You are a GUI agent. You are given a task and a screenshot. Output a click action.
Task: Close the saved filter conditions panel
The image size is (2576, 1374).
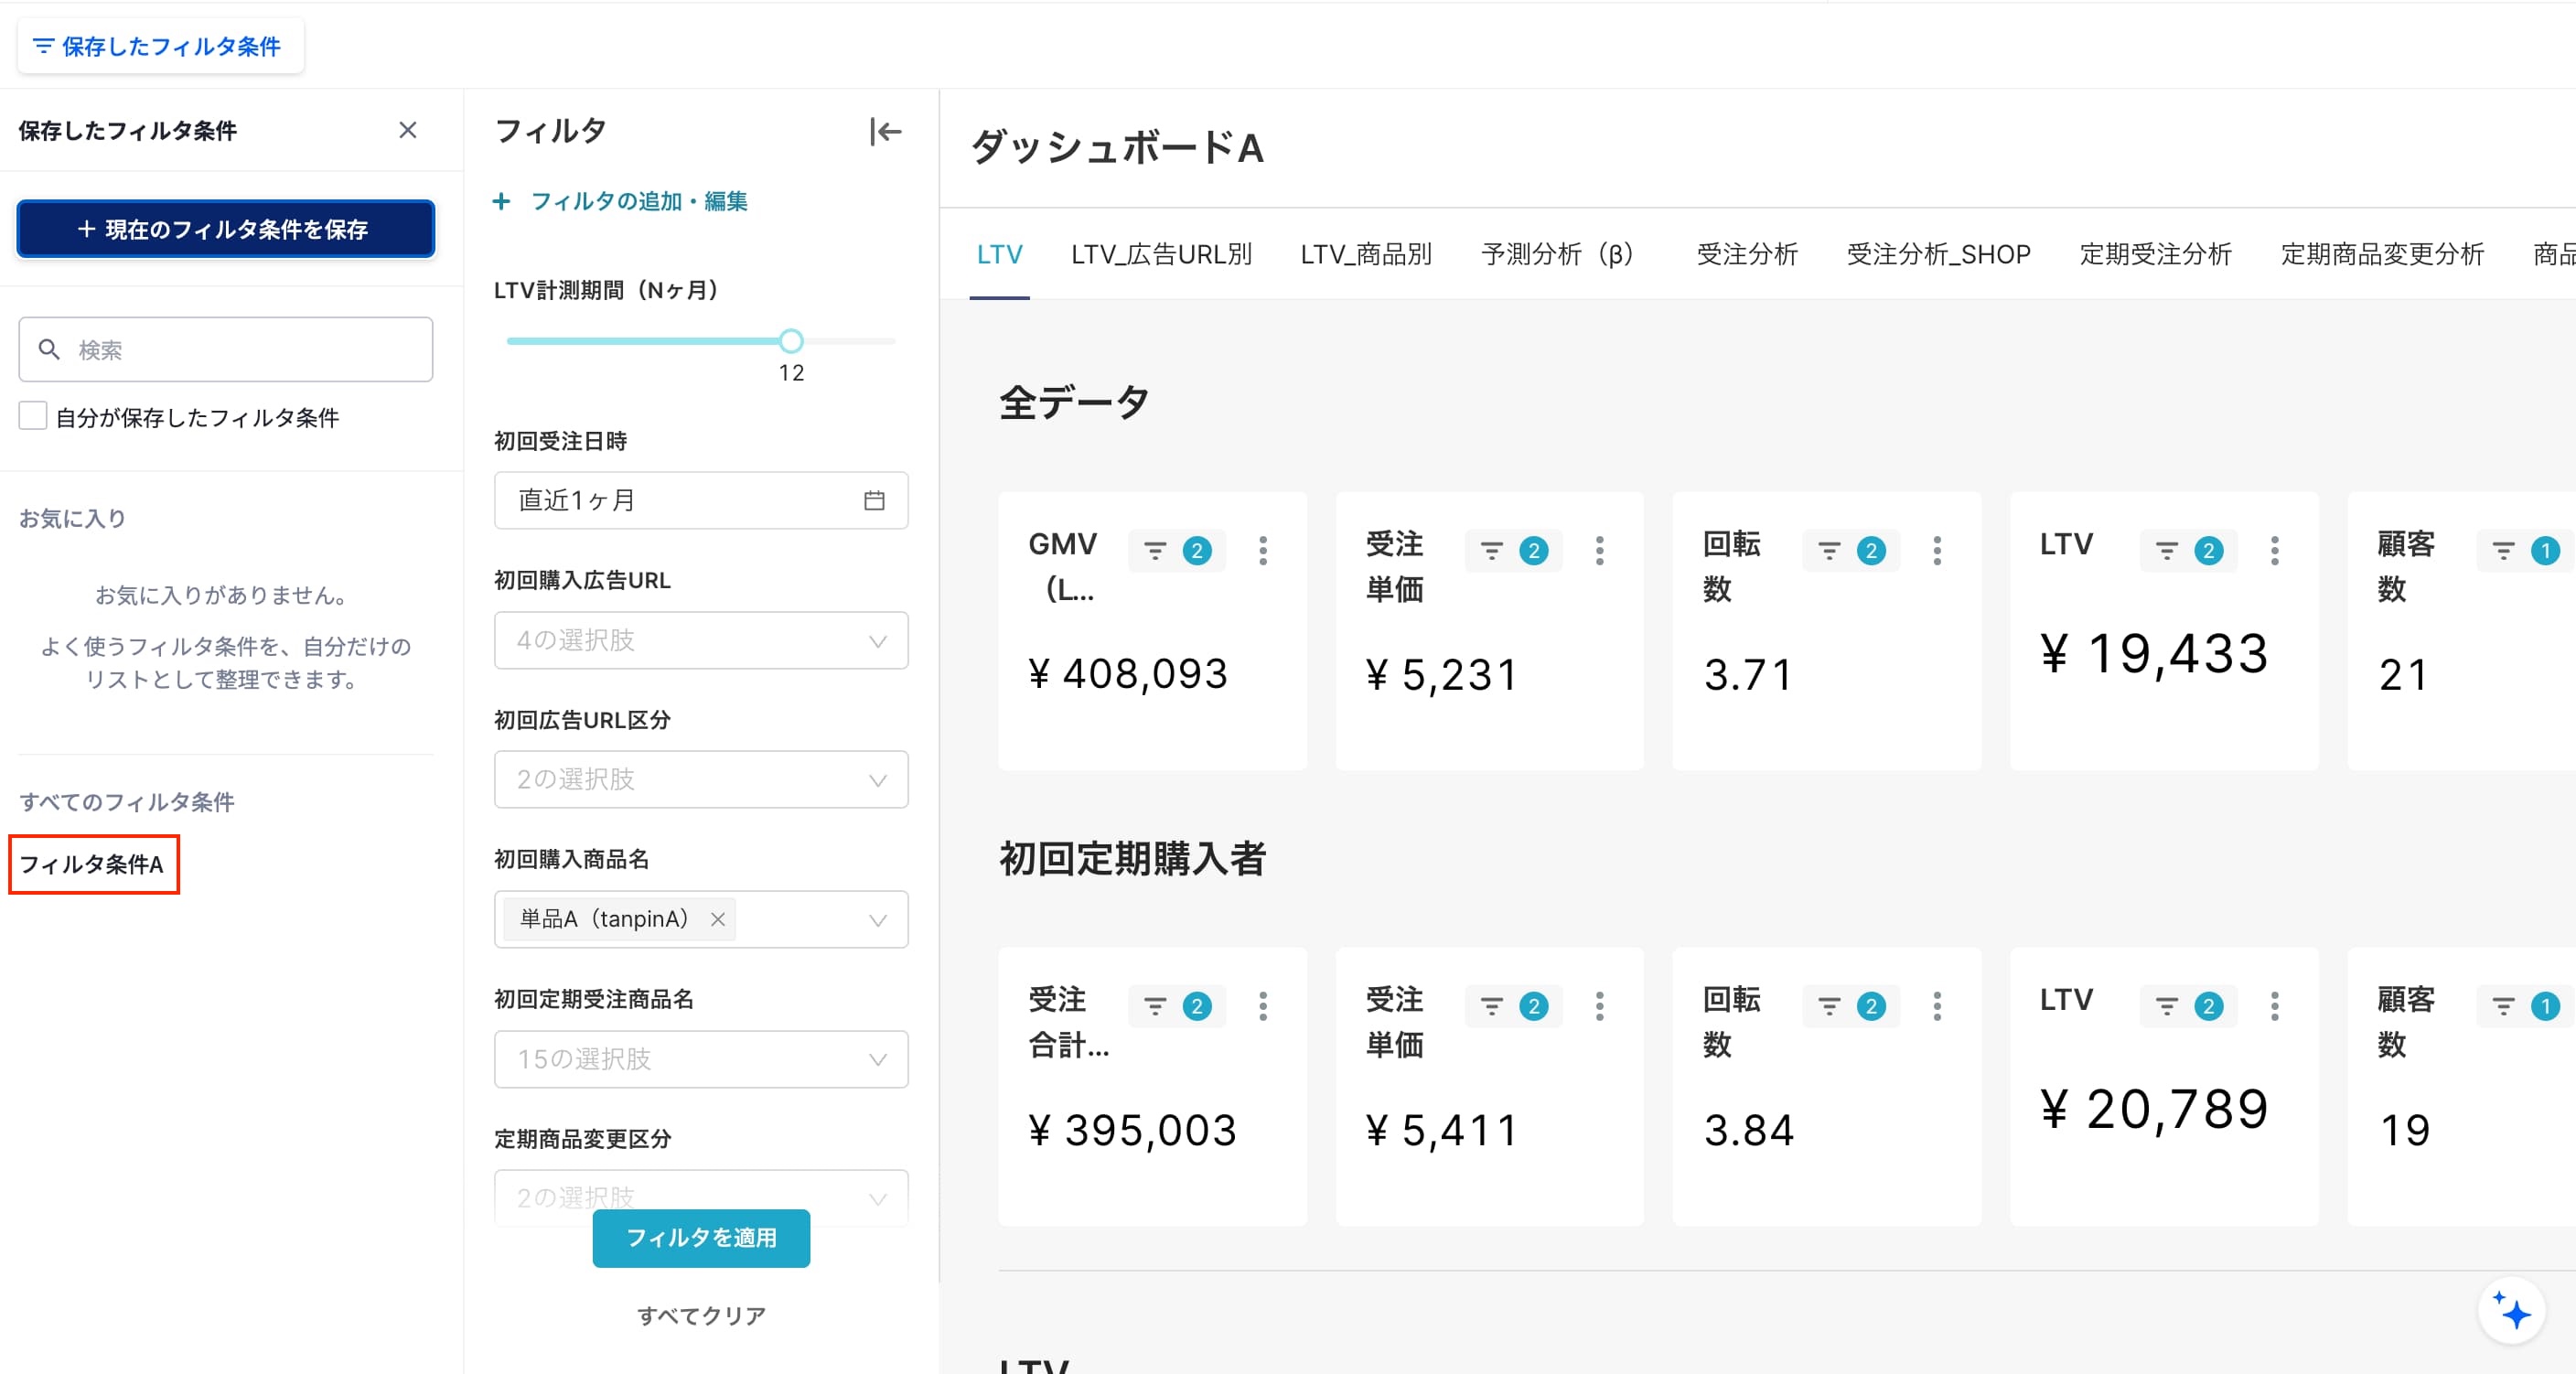point(407,130)
